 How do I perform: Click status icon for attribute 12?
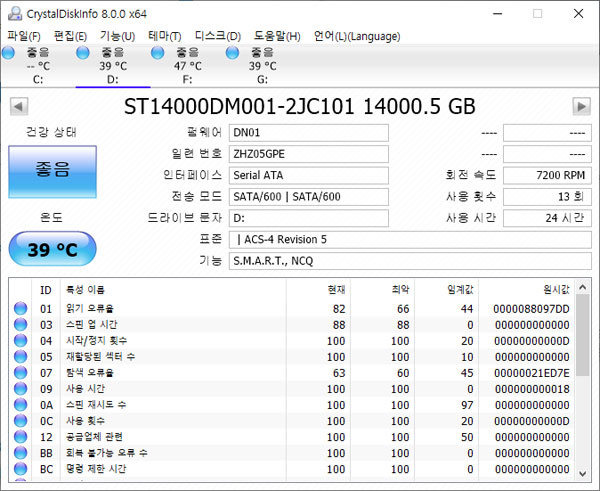pyautogui.click(x=21, y=437)
